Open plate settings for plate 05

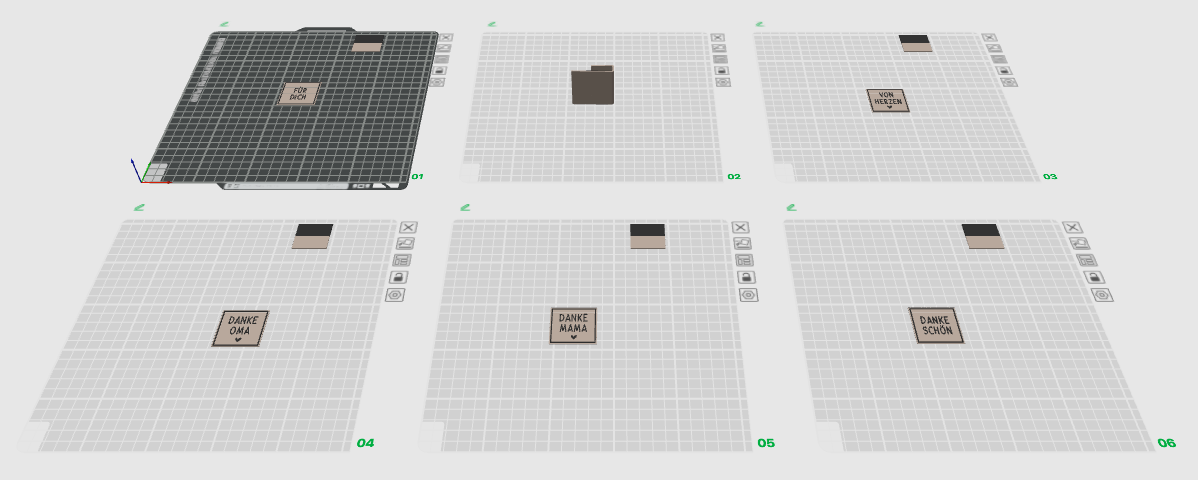click(x=749, y=294)
